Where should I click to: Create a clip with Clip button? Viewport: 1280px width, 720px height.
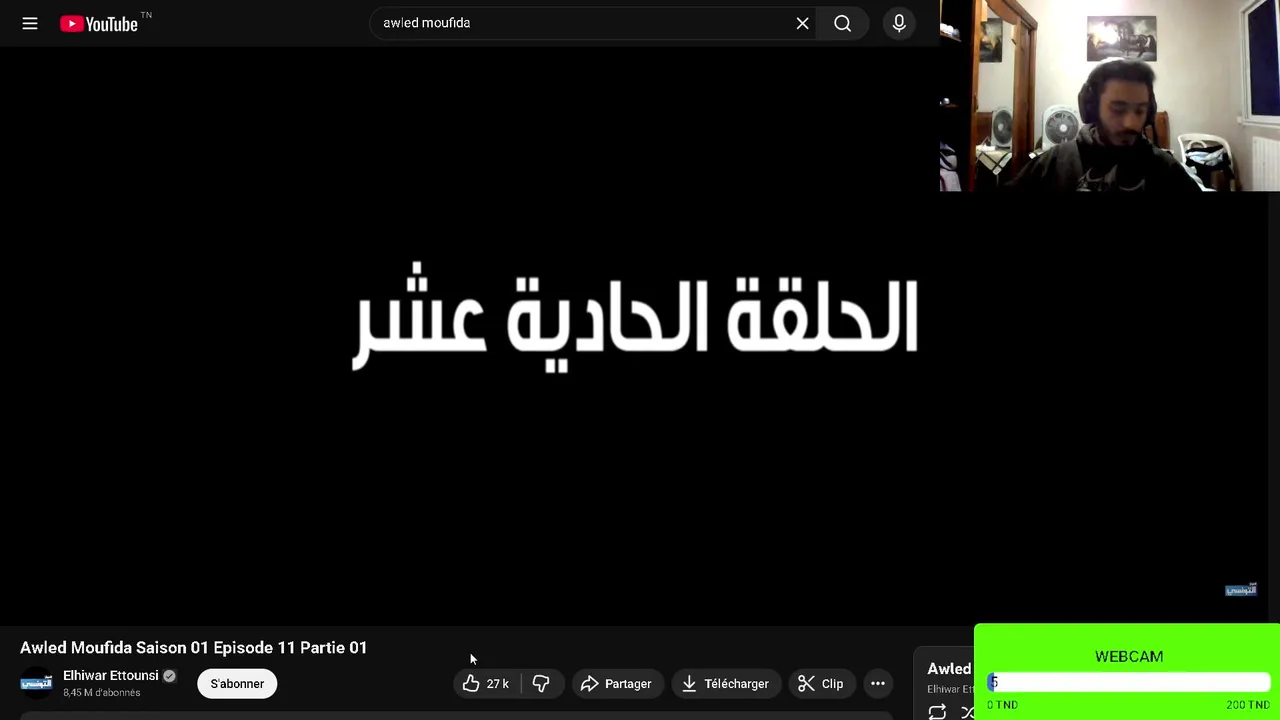click(820, 684)
